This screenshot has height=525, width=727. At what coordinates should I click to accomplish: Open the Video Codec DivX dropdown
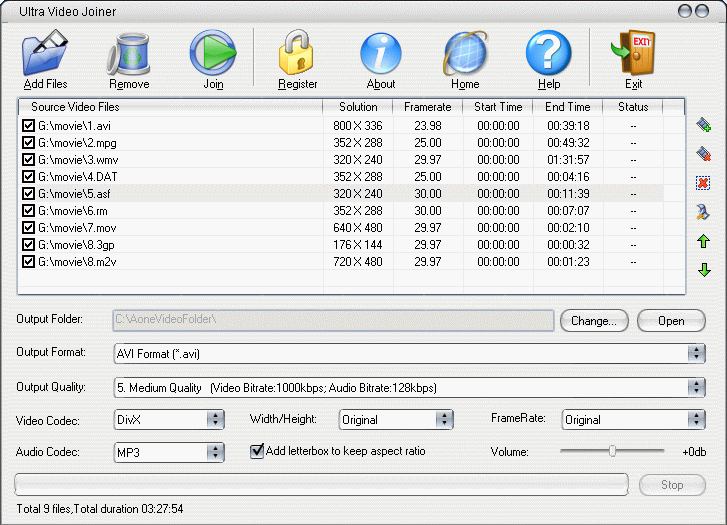pos(215,420)
